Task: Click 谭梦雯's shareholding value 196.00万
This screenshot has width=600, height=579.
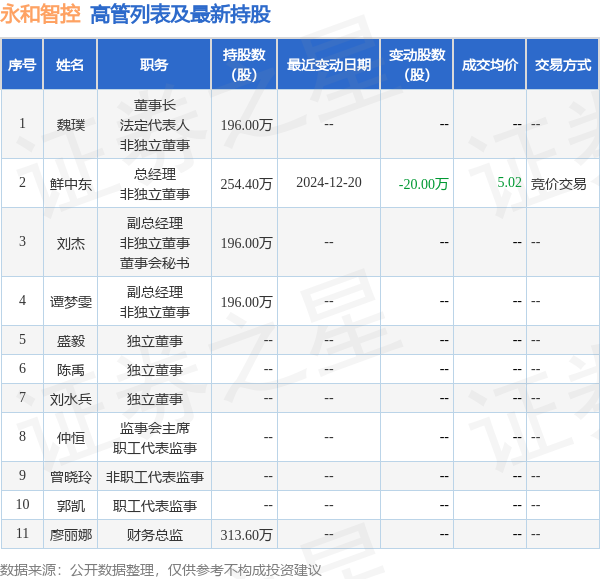Action: 246,302
